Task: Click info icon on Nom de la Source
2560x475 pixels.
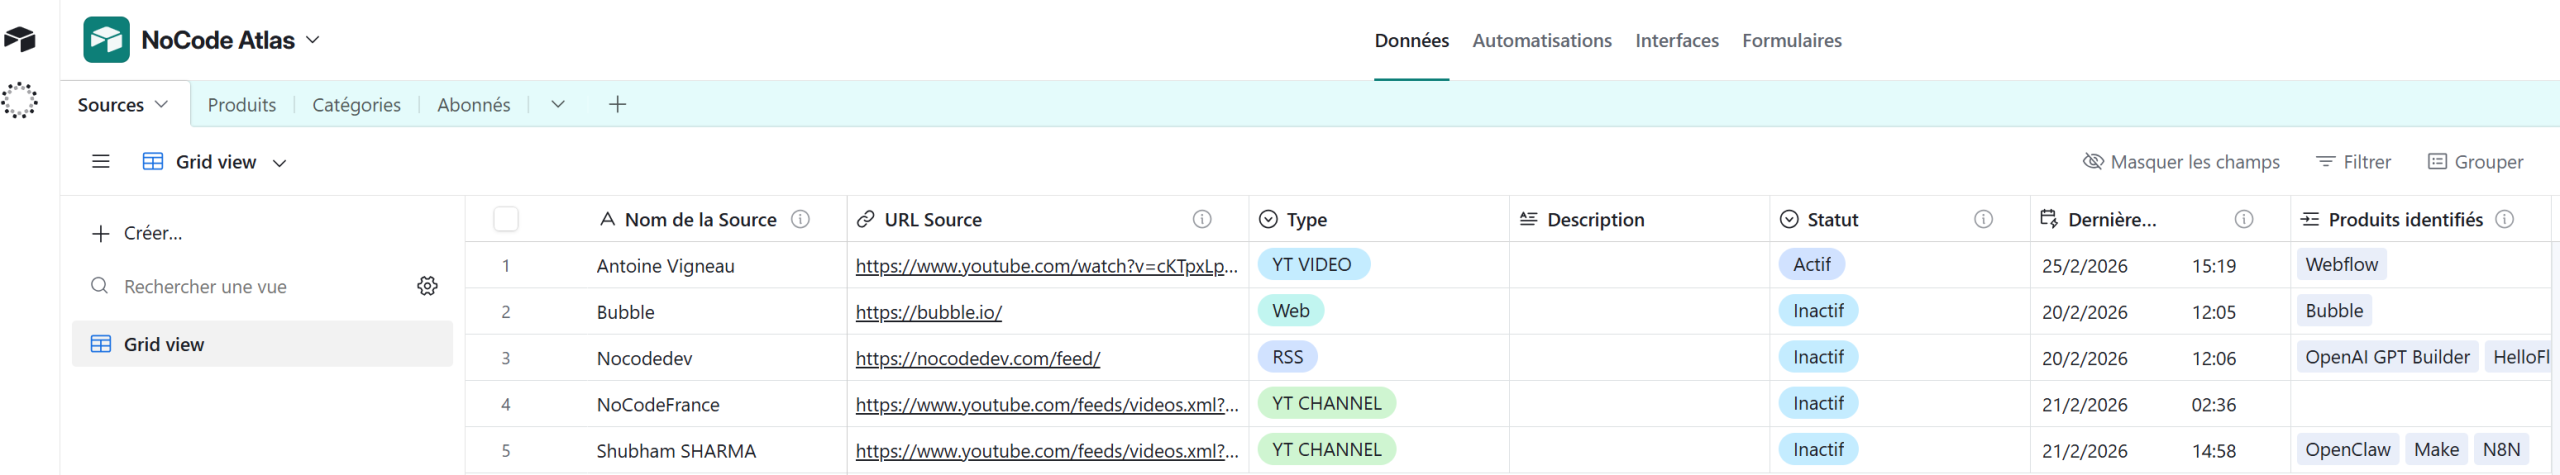Action: click(800, 219)
